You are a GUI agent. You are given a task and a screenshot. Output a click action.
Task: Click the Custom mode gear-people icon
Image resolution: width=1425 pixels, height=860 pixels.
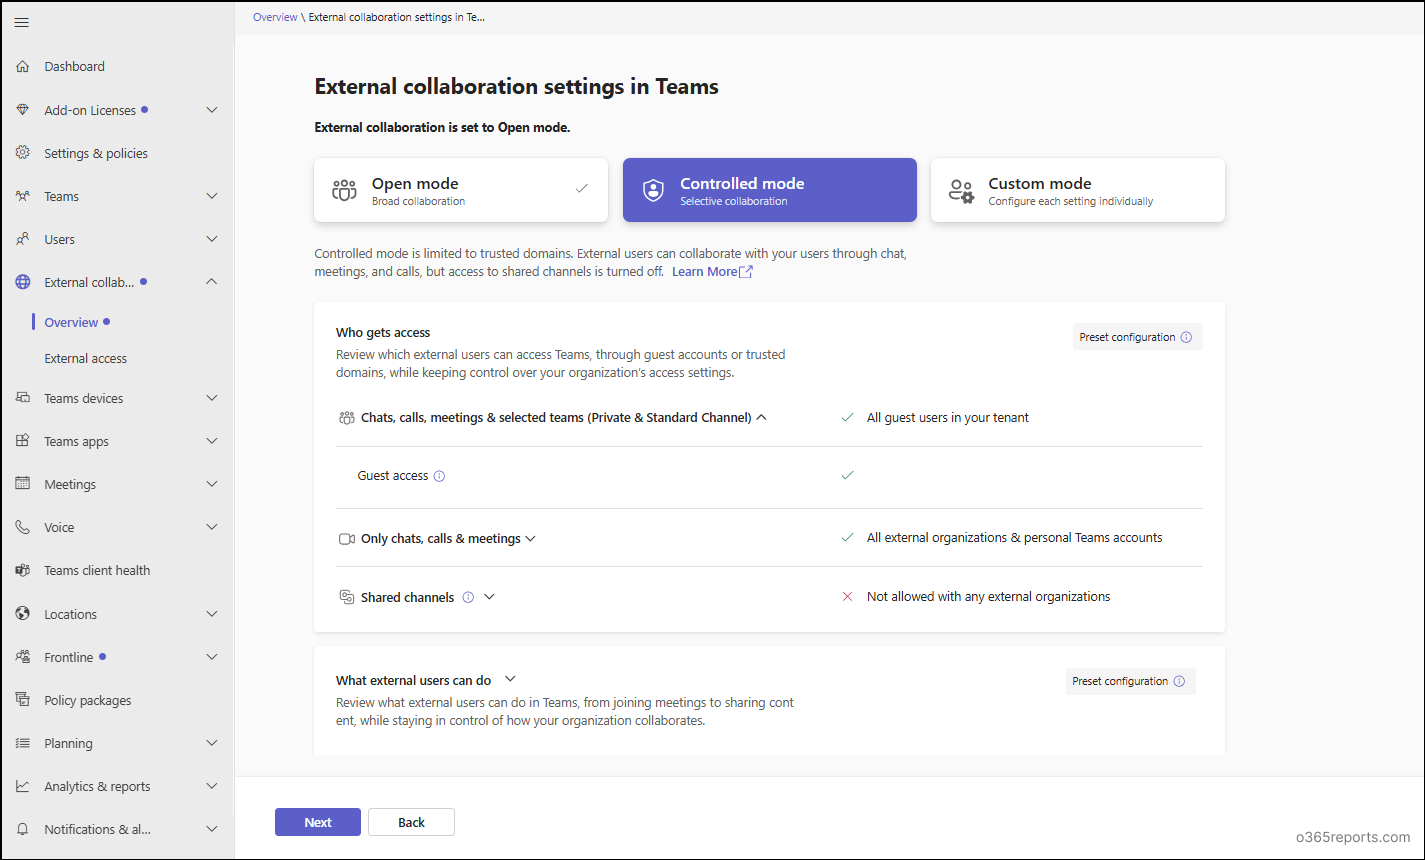coord(961,190)
